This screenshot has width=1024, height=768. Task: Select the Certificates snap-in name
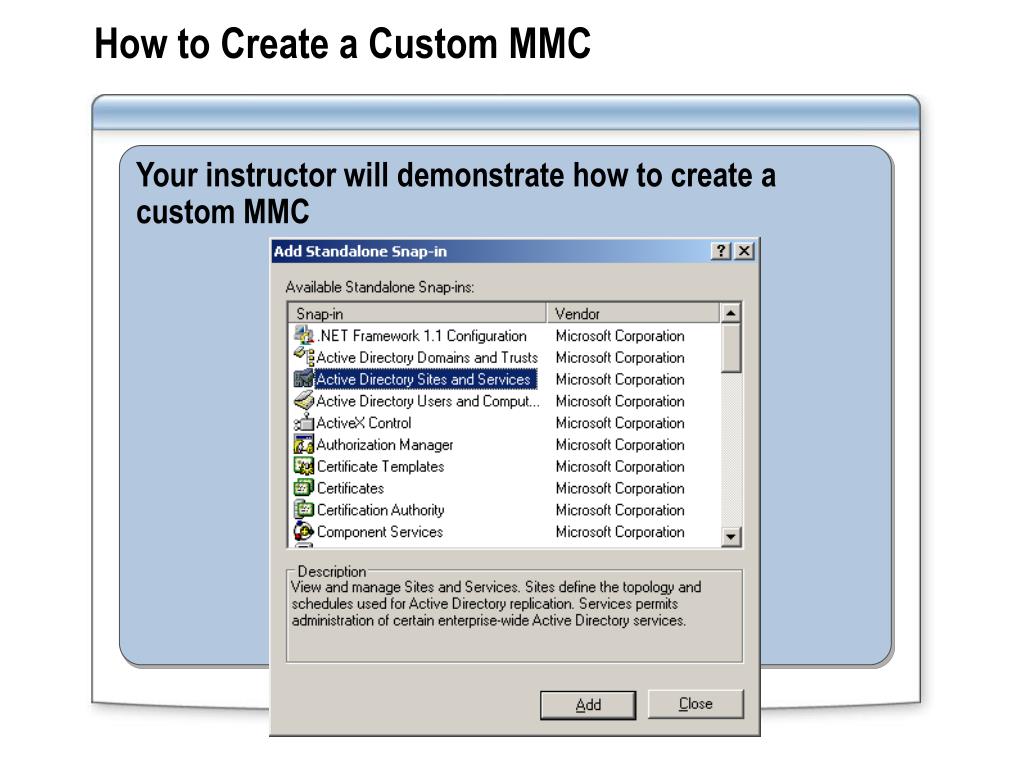350,488
